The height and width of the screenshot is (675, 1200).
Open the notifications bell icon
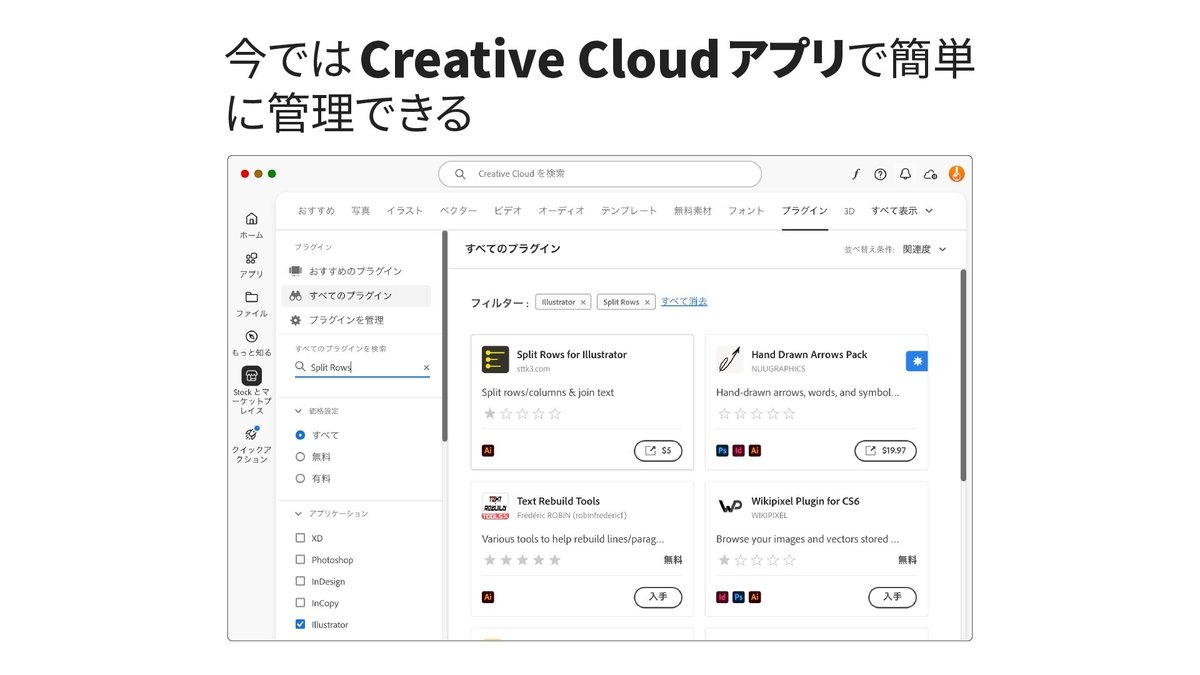905,174
